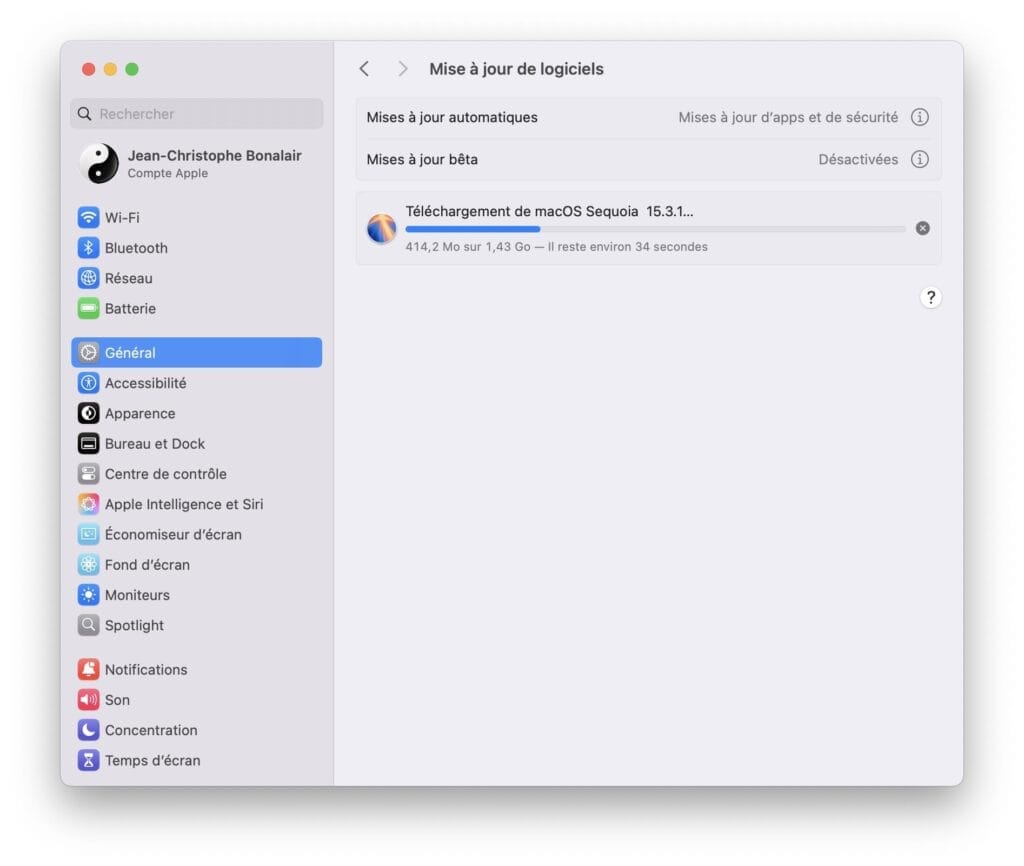
Task: Open the Spotlight settings icon
Action: coord(88,625)
